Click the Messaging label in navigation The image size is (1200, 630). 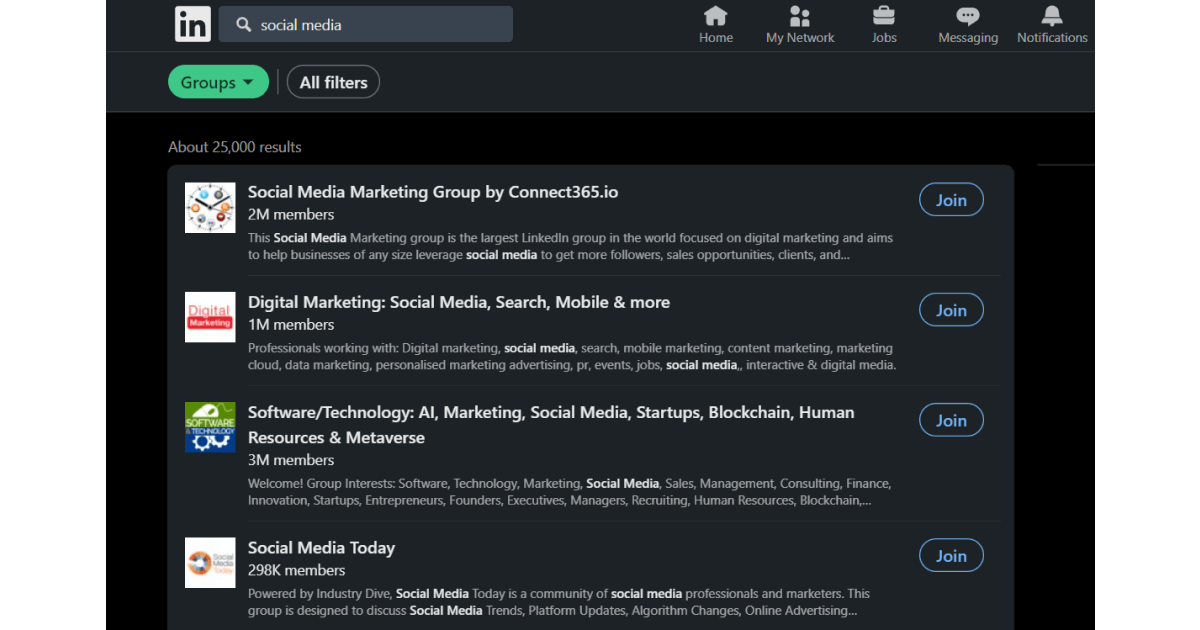pyautogui.click(x=968, y=38)
